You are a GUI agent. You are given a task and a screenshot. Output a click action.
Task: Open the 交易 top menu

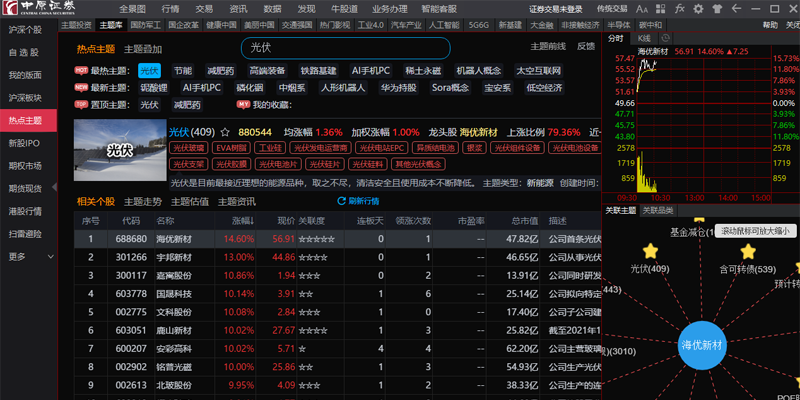click(x=204, y=9)
